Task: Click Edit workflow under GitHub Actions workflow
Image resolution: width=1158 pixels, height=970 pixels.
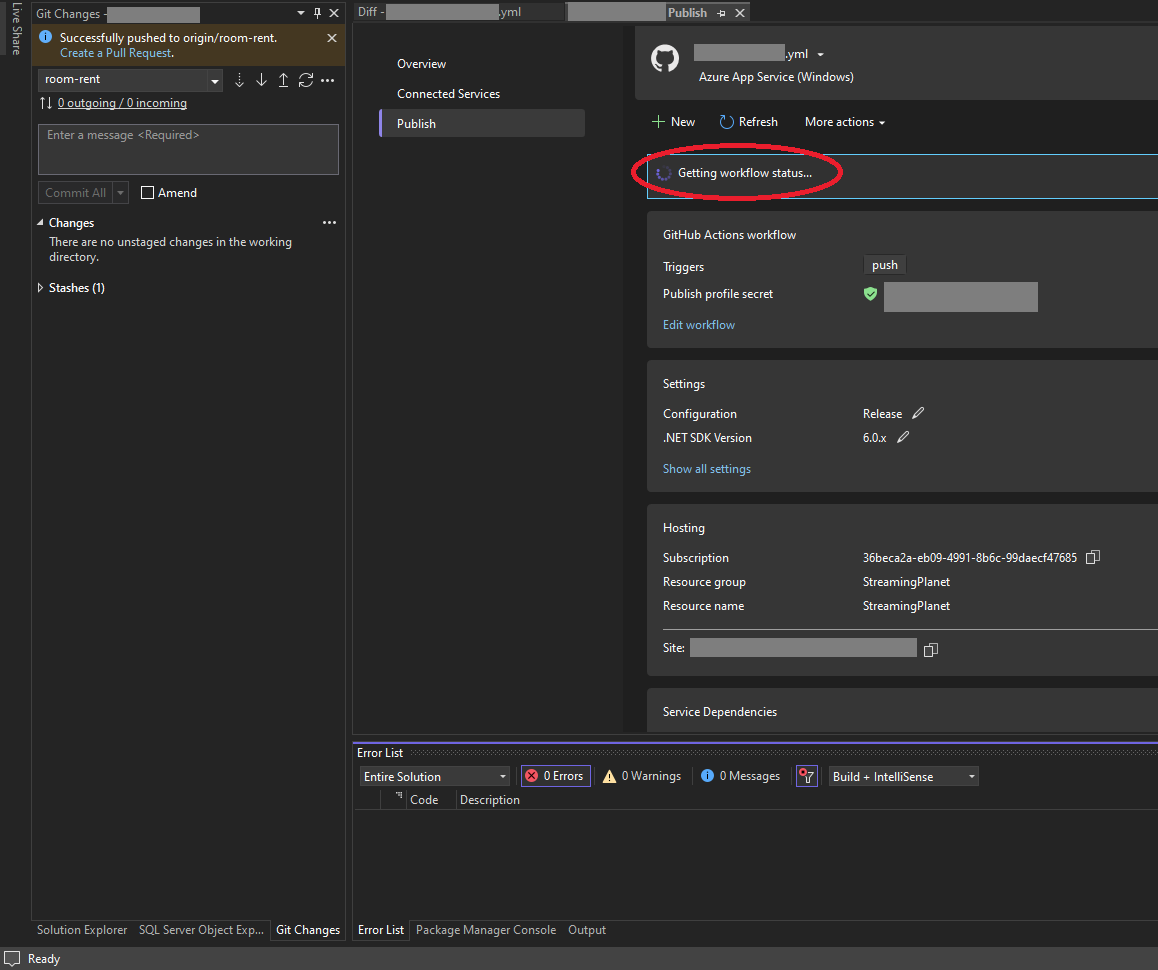Action: click(698, 324)
